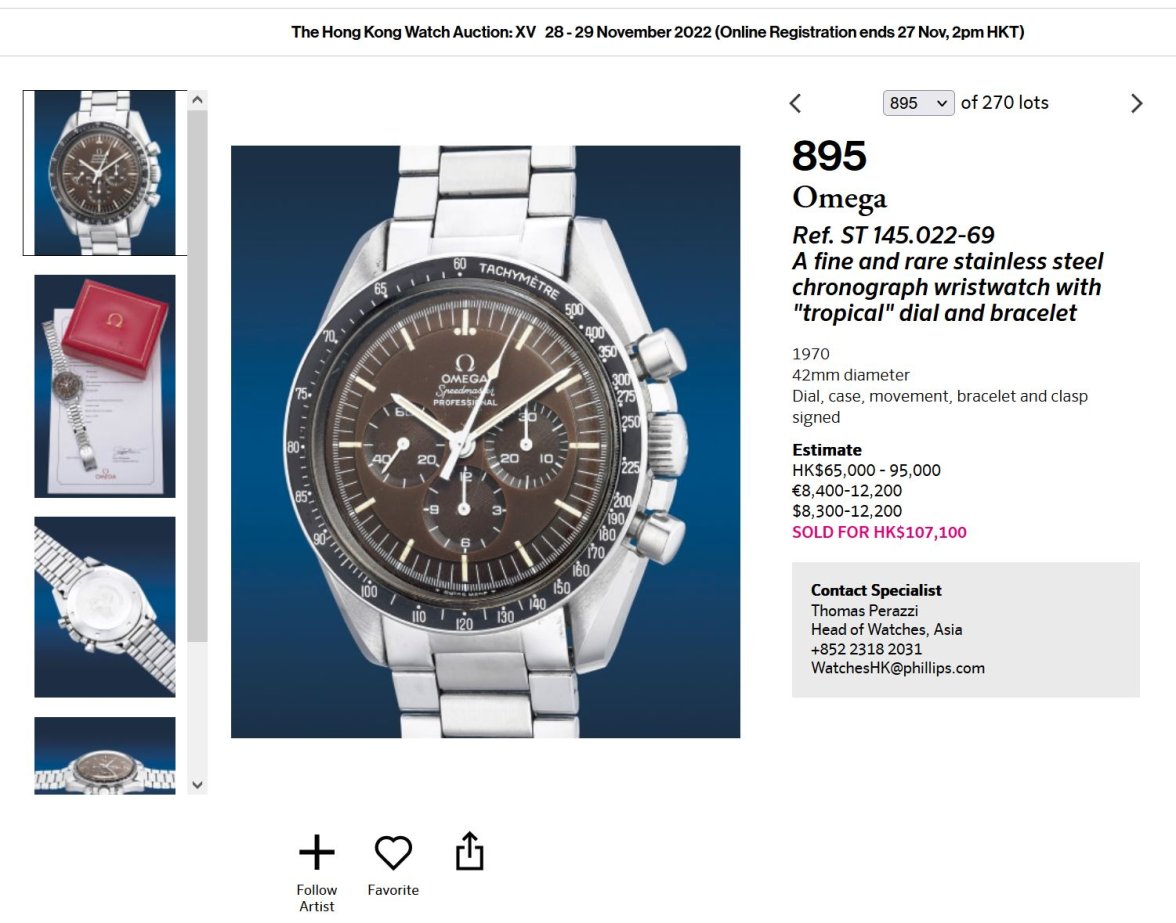The image size is (1176, 923).
Task: Select thumbnail with red Omega box
Action: [x=105, y=386]
